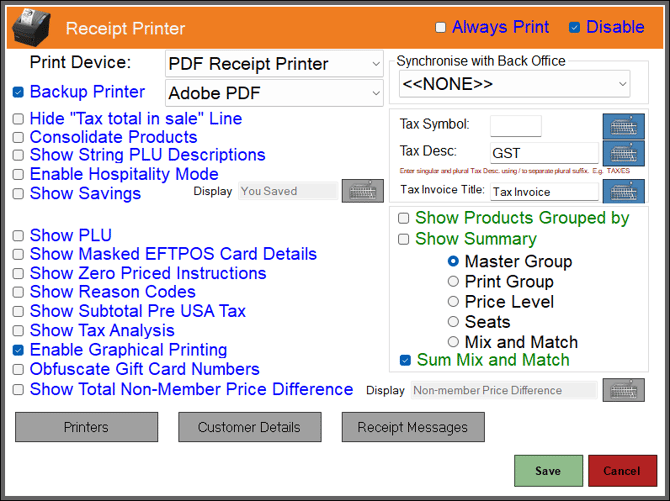Image resolution: width=670 pixels, height=501 pixels.
Task: Click the Tax Invoice Title input field
Action: [x=544, y=192]
